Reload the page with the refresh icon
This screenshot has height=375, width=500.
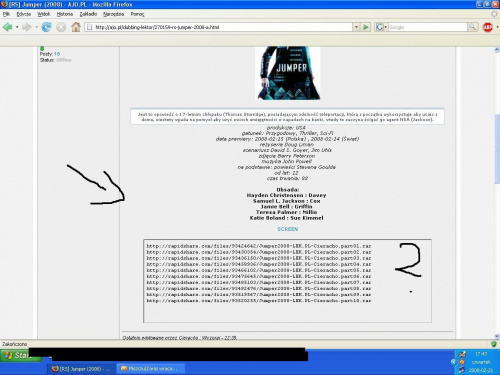point(46,27)
